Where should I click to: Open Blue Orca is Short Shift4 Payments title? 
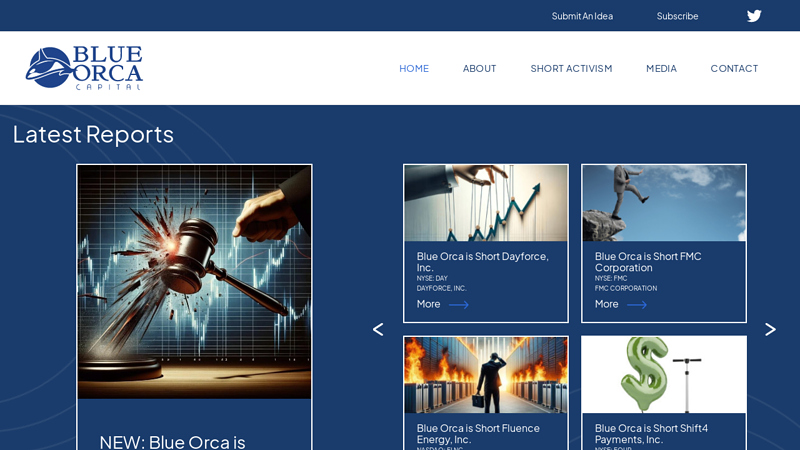(651, 434)
